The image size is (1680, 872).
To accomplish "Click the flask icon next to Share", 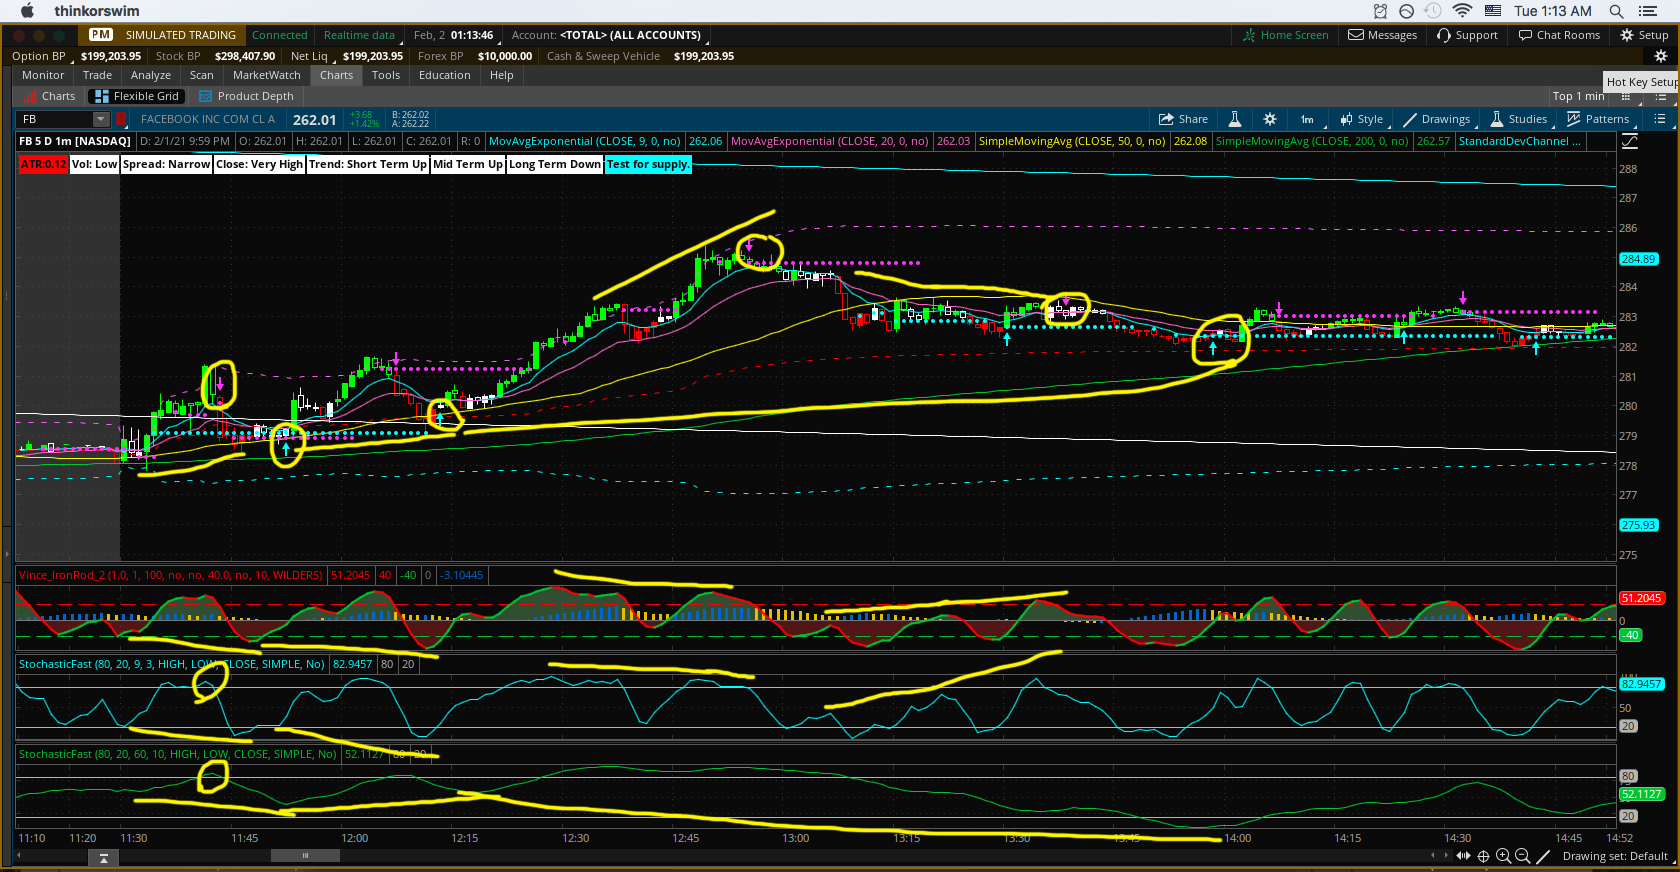I will coord(1235,119).
